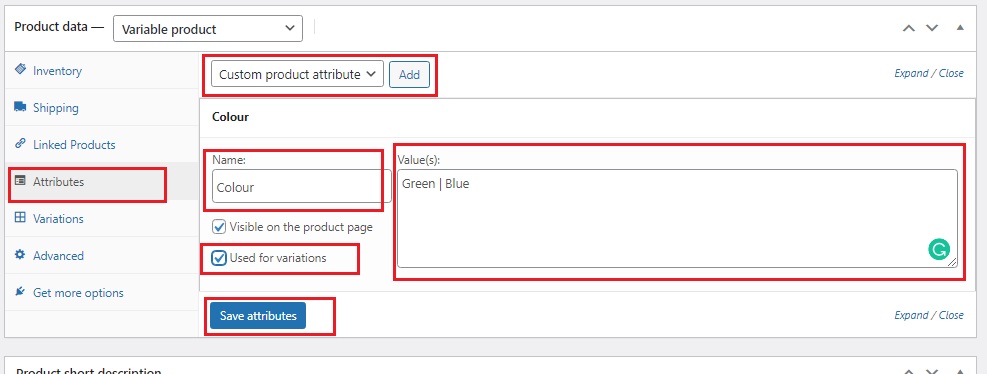
Task: Click the Attributes list icon
Action: pos(20,181)
